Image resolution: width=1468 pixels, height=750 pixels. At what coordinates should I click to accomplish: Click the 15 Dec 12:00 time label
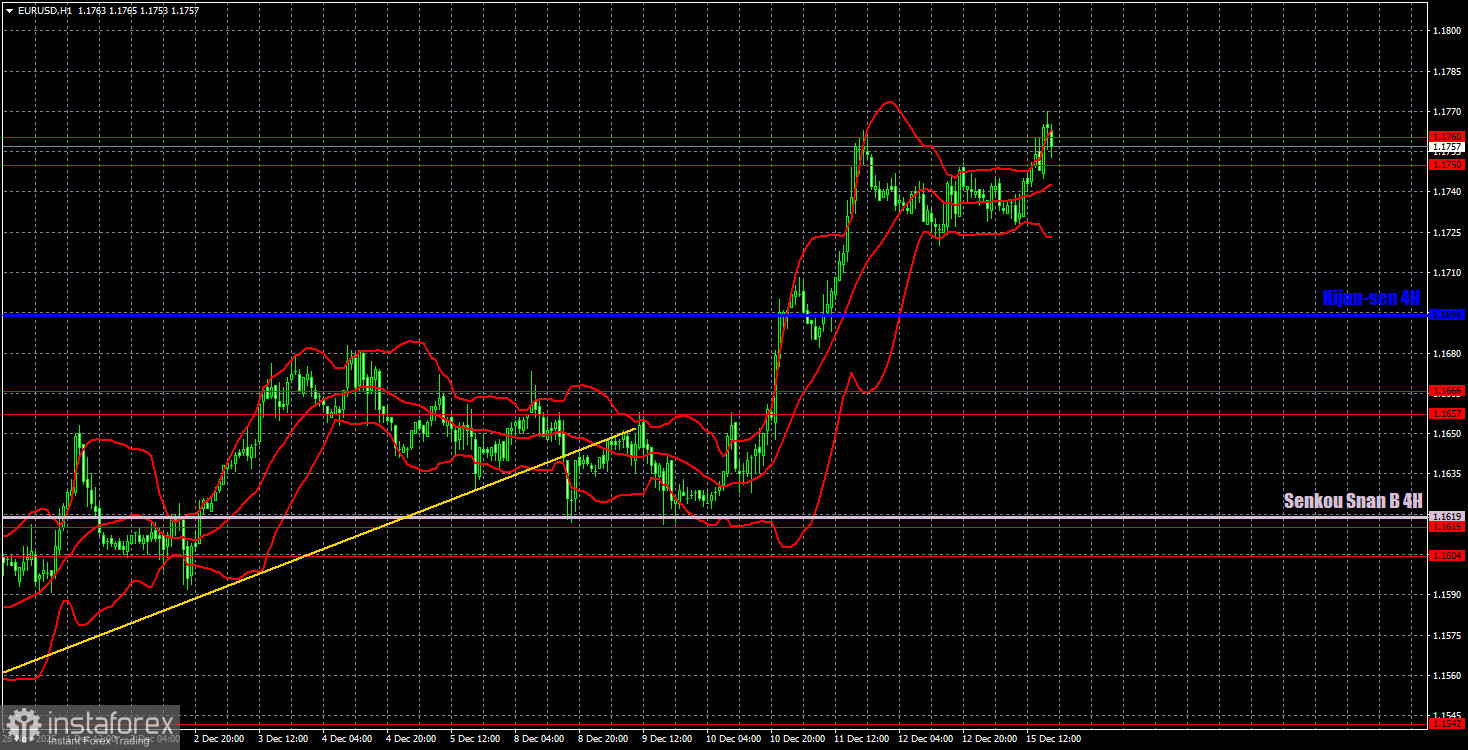(x=1053, y=739)
